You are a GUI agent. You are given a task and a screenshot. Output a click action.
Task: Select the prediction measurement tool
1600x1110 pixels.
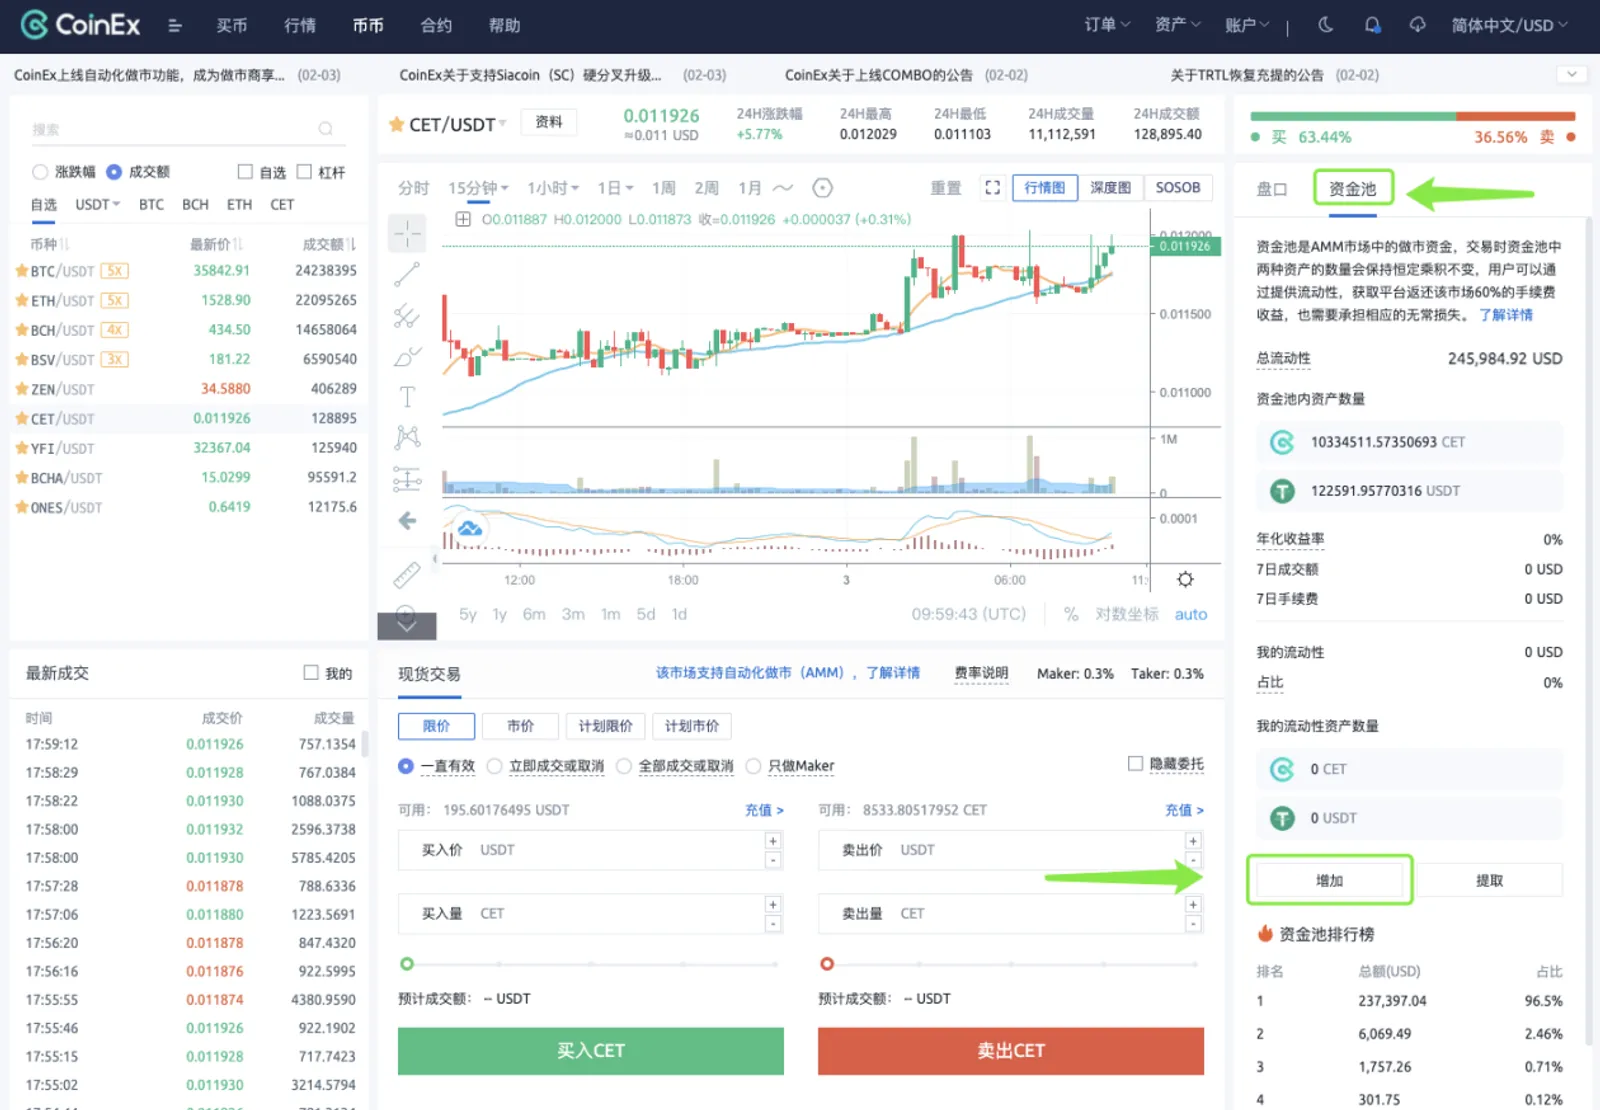point(407,480)
